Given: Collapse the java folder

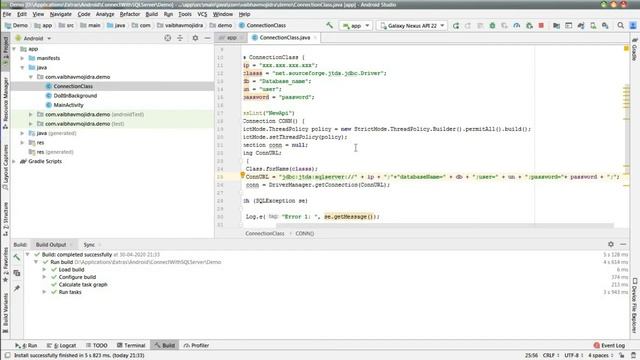Looking at the screenshot, I should tap(22, 67).
